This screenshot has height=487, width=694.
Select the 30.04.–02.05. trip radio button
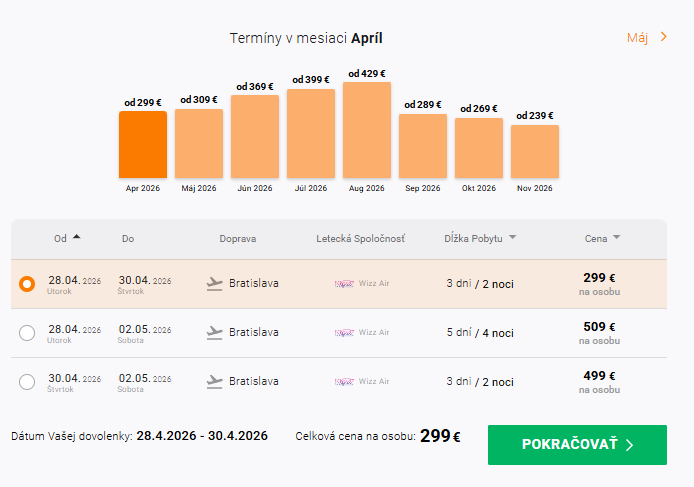coord(27,382)
